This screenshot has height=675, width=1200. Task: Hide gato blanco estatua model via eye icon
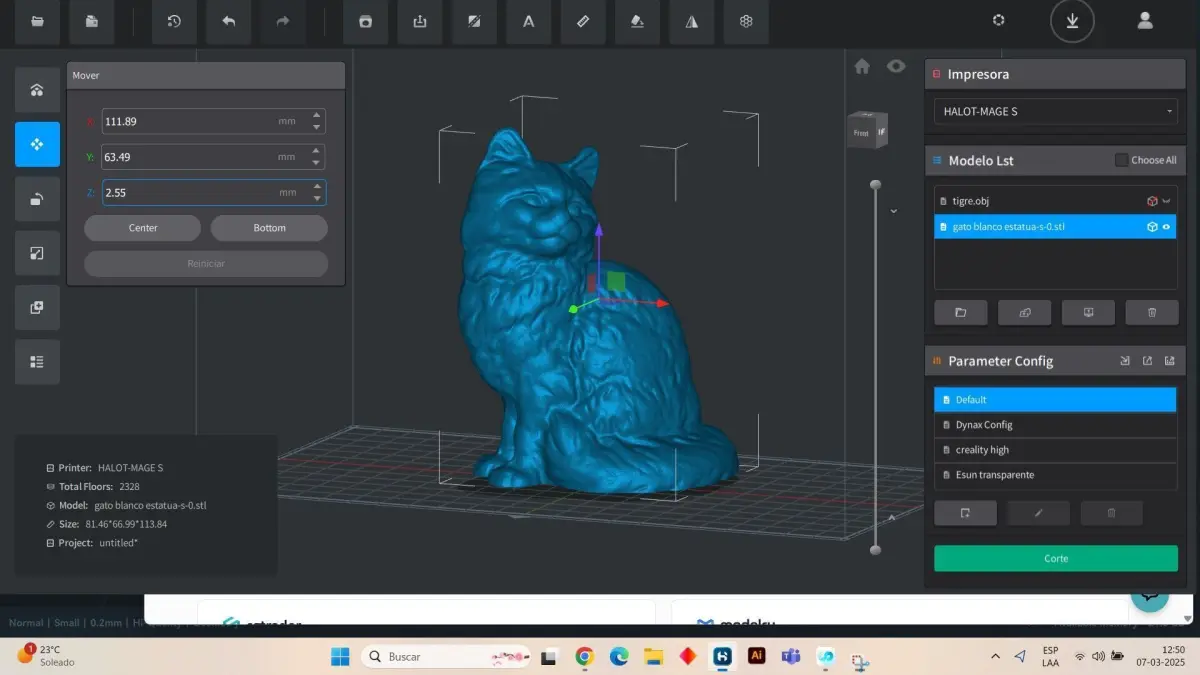[x=1166, y=227]
